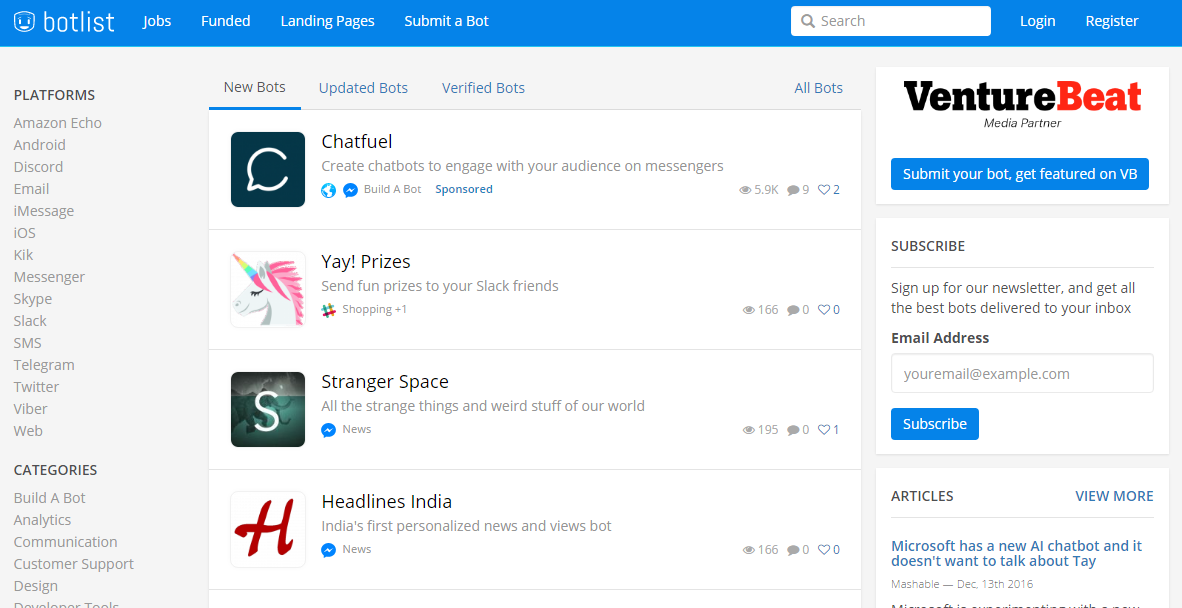The width and height of the screenshot is (1182, 608).
Task: Click the comments icon for Yay! Prizes
Action: pyautogui.click(x=793, y=310)
